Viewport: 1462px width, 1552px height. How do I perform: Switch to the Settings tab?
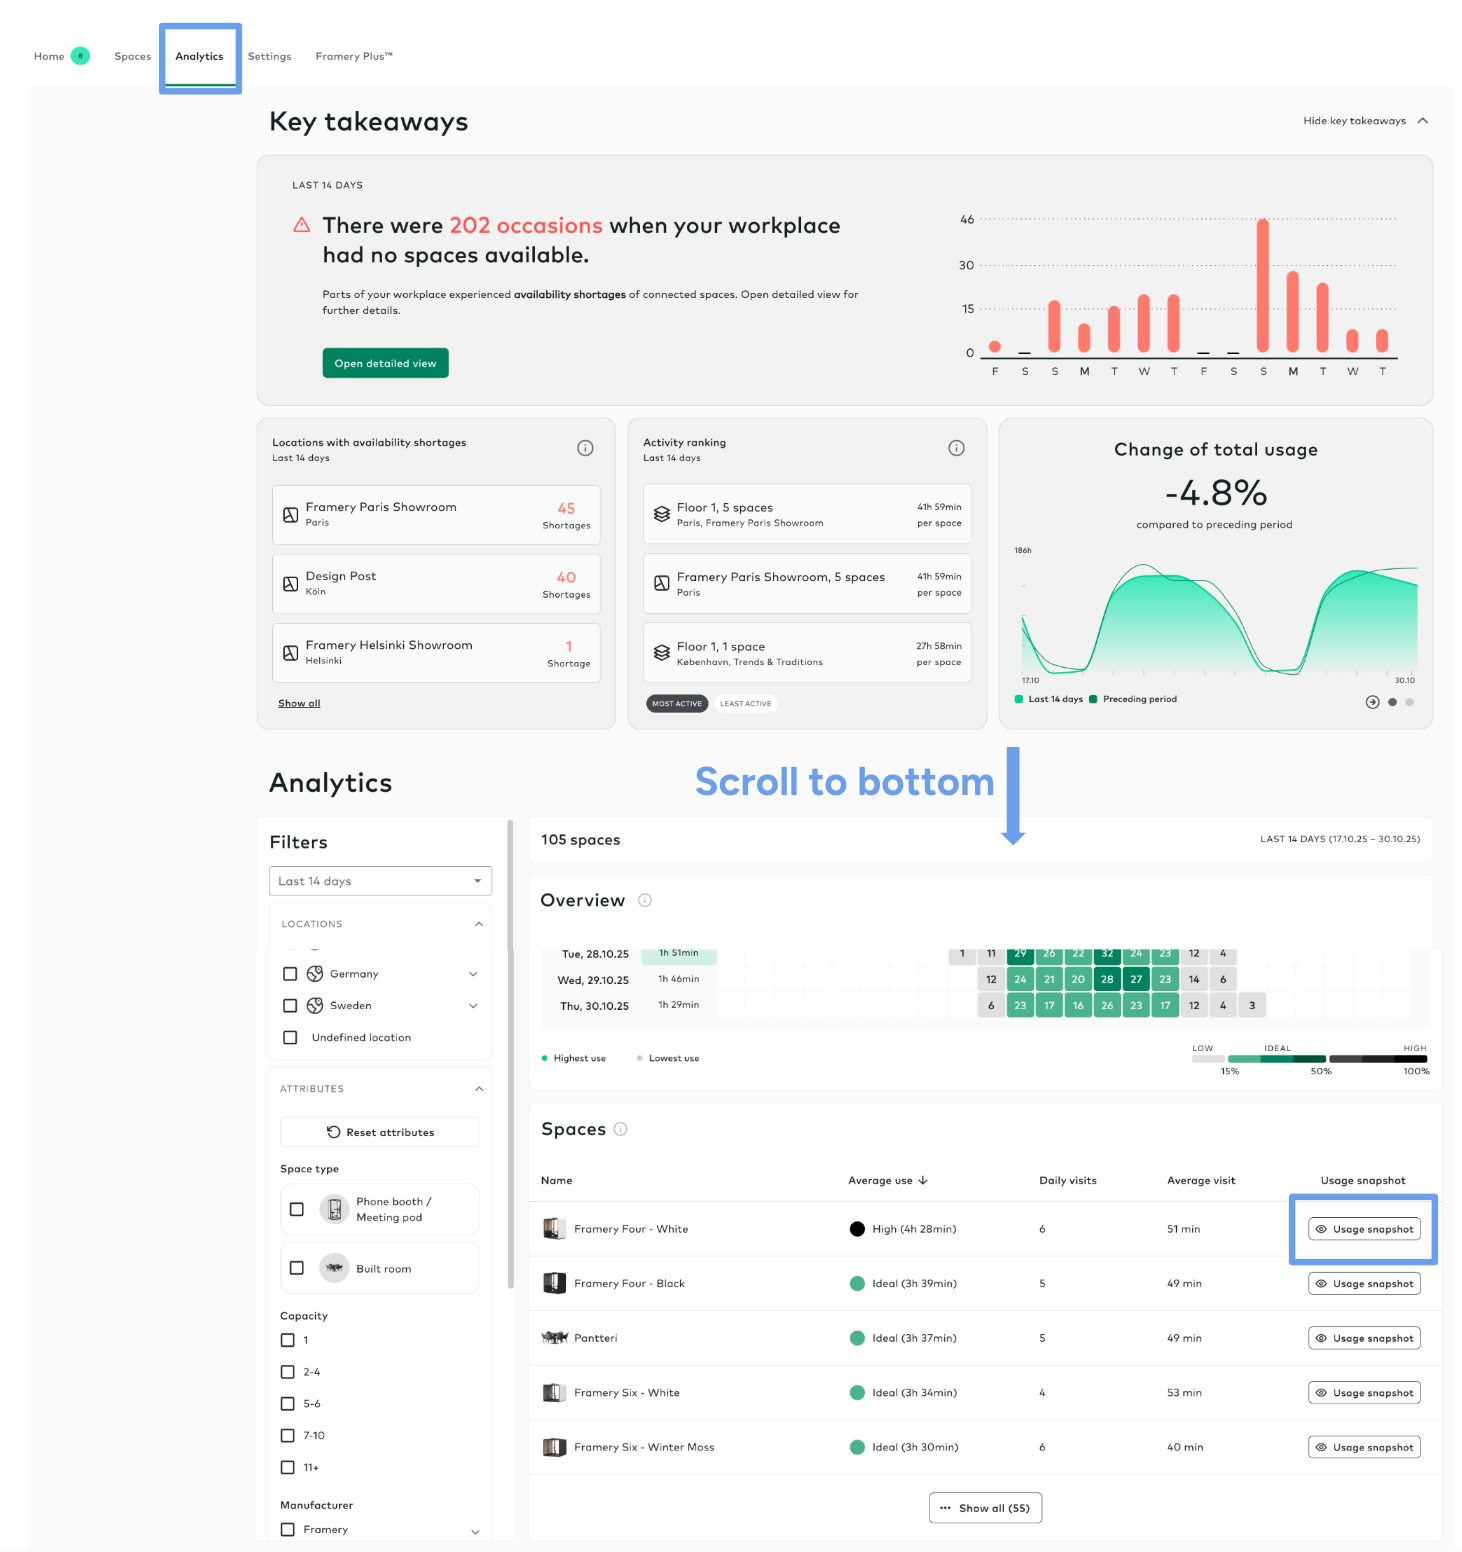pyautogui.click(x=270, y=56)
